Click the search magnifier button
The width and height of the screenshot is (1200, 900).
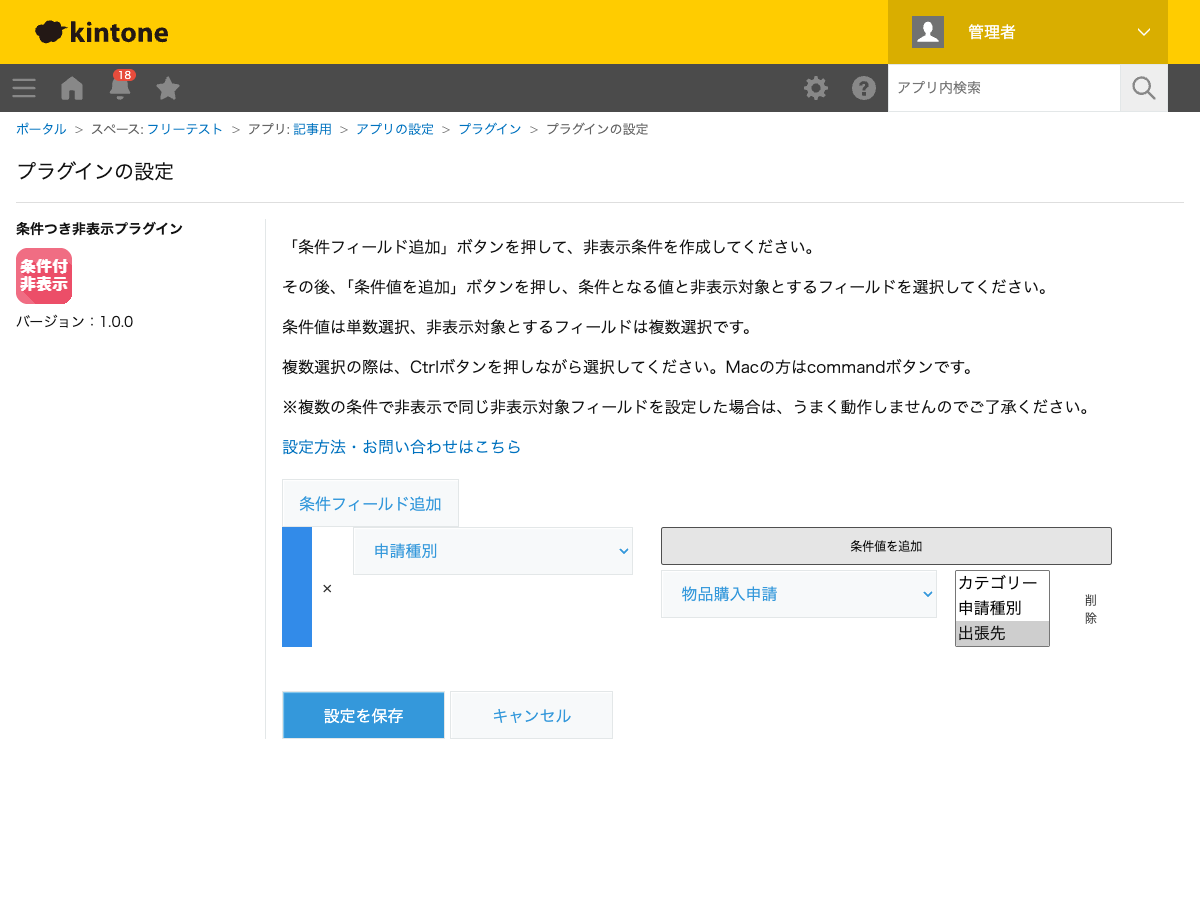click(x=1144, y=88)
